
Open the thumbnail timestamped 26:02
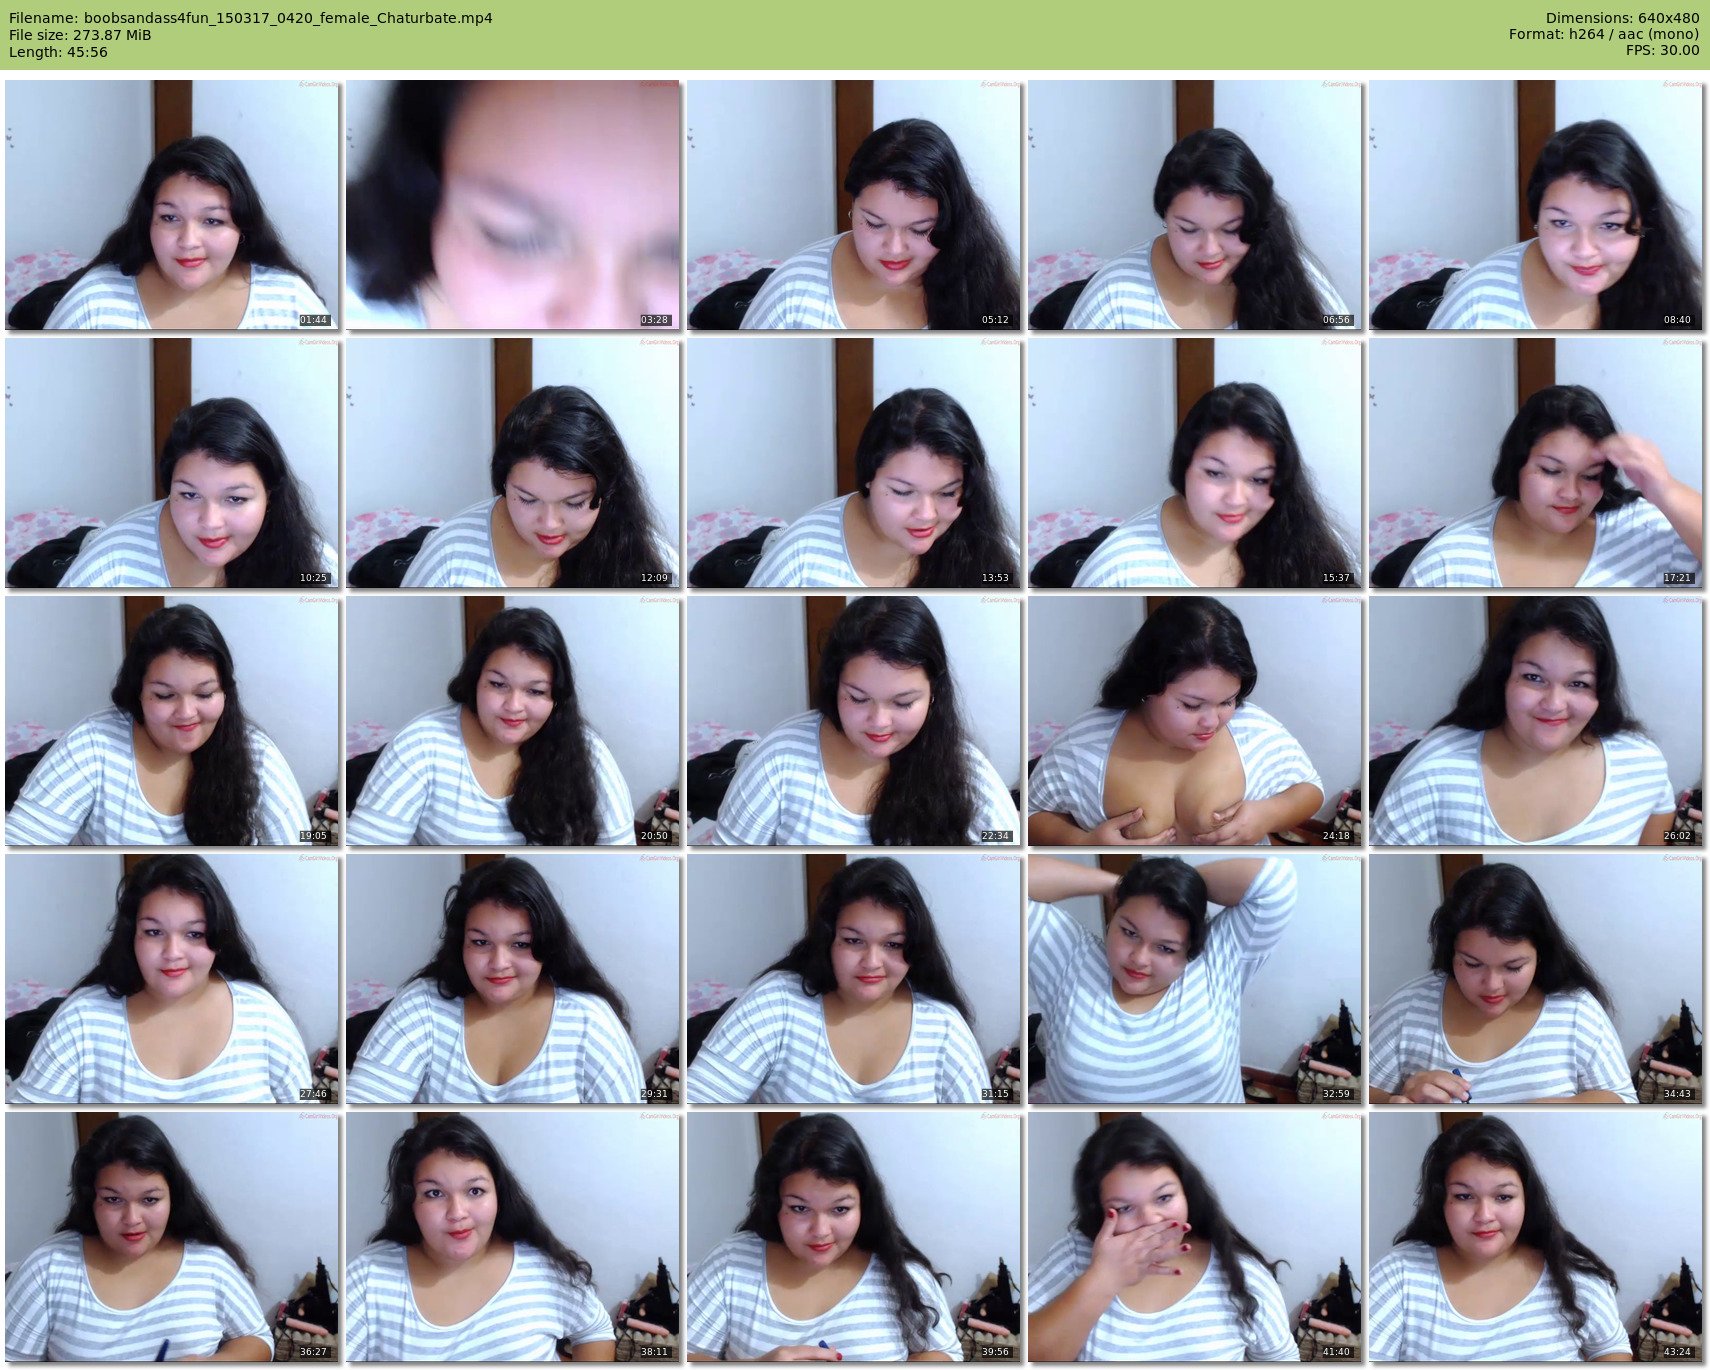pos(1536,721)
